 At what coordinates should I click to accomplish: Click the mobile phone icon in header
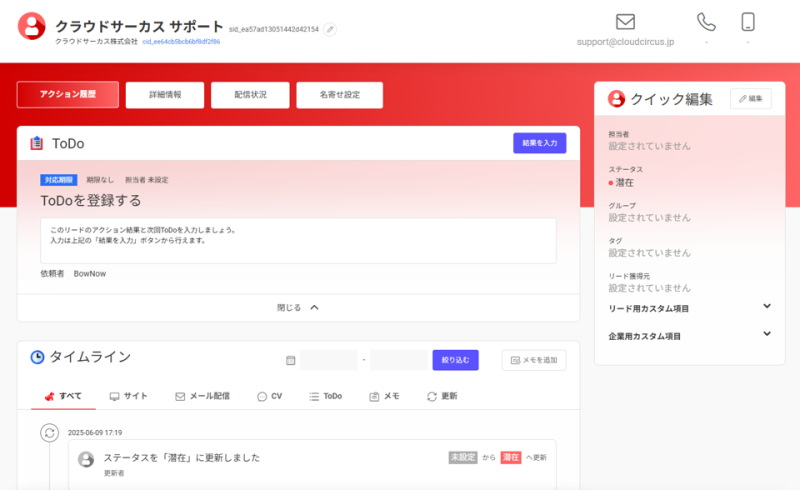747,22
